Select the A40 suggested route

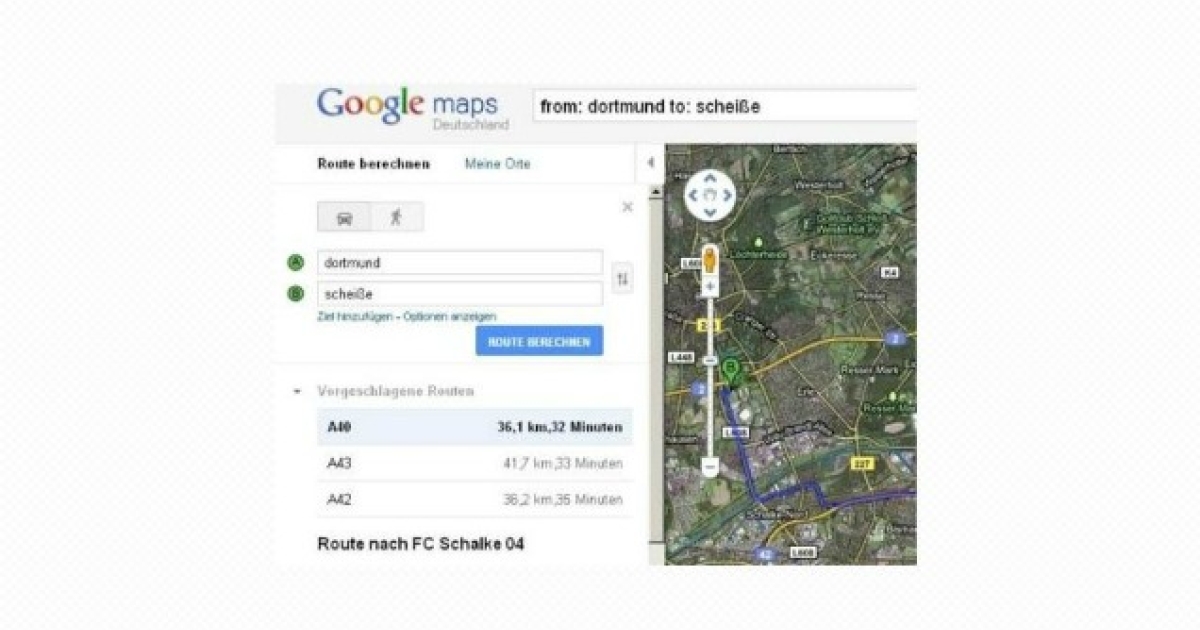coord(474,427)
